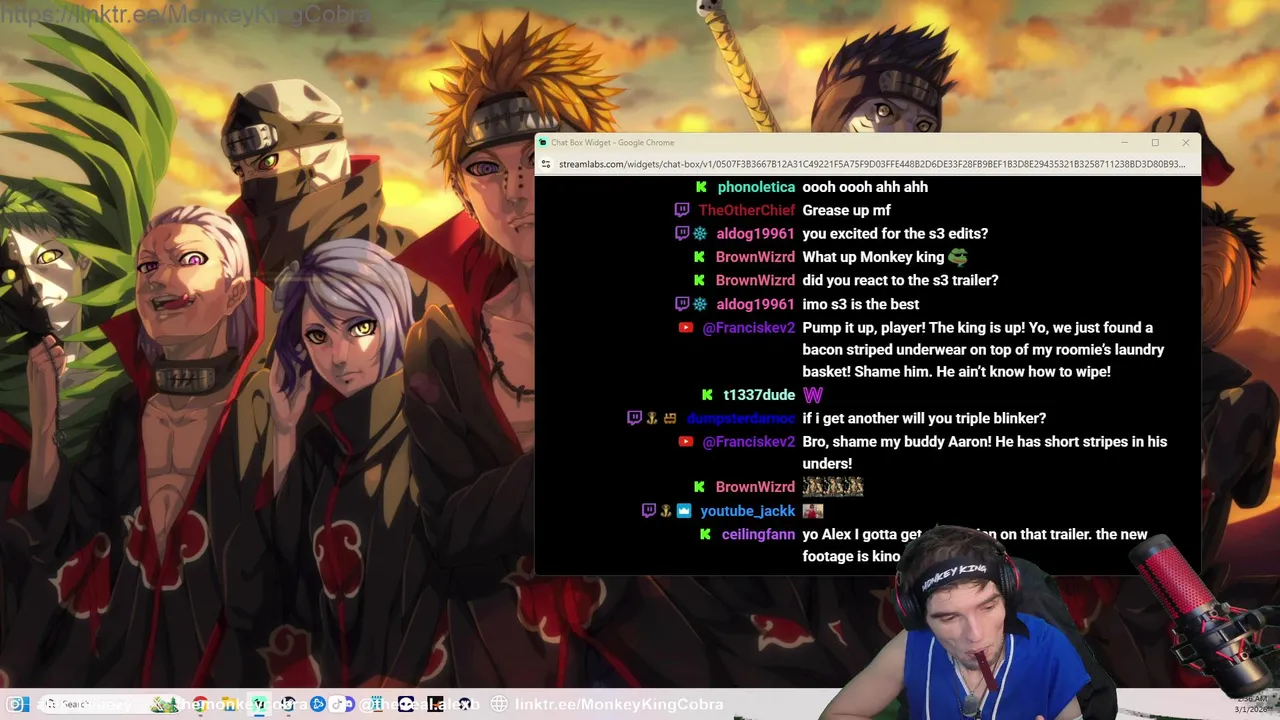This screenshot has width=1280, height=720.
Task: Click Kick badge on BrownWizrd's "What up" message
Action: [701, 257]
